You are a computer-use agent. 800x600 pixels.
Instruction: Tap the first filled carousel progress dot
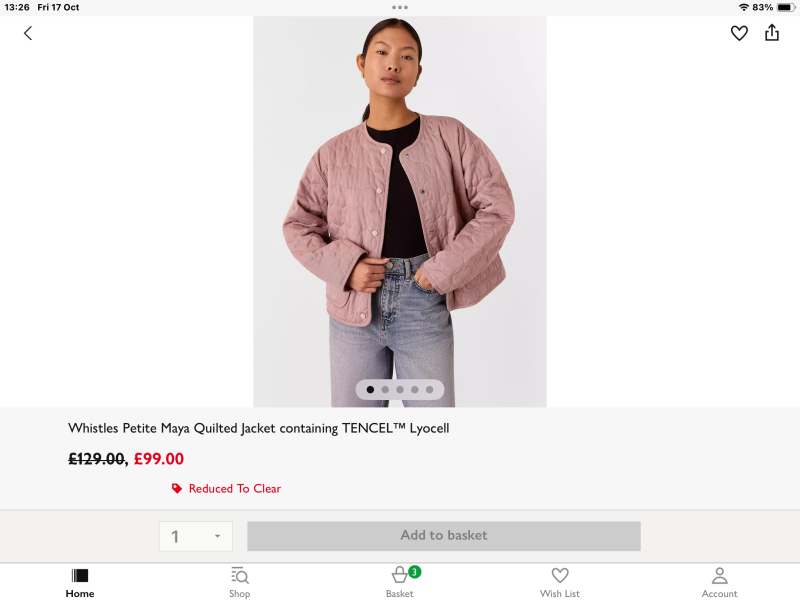370,389
